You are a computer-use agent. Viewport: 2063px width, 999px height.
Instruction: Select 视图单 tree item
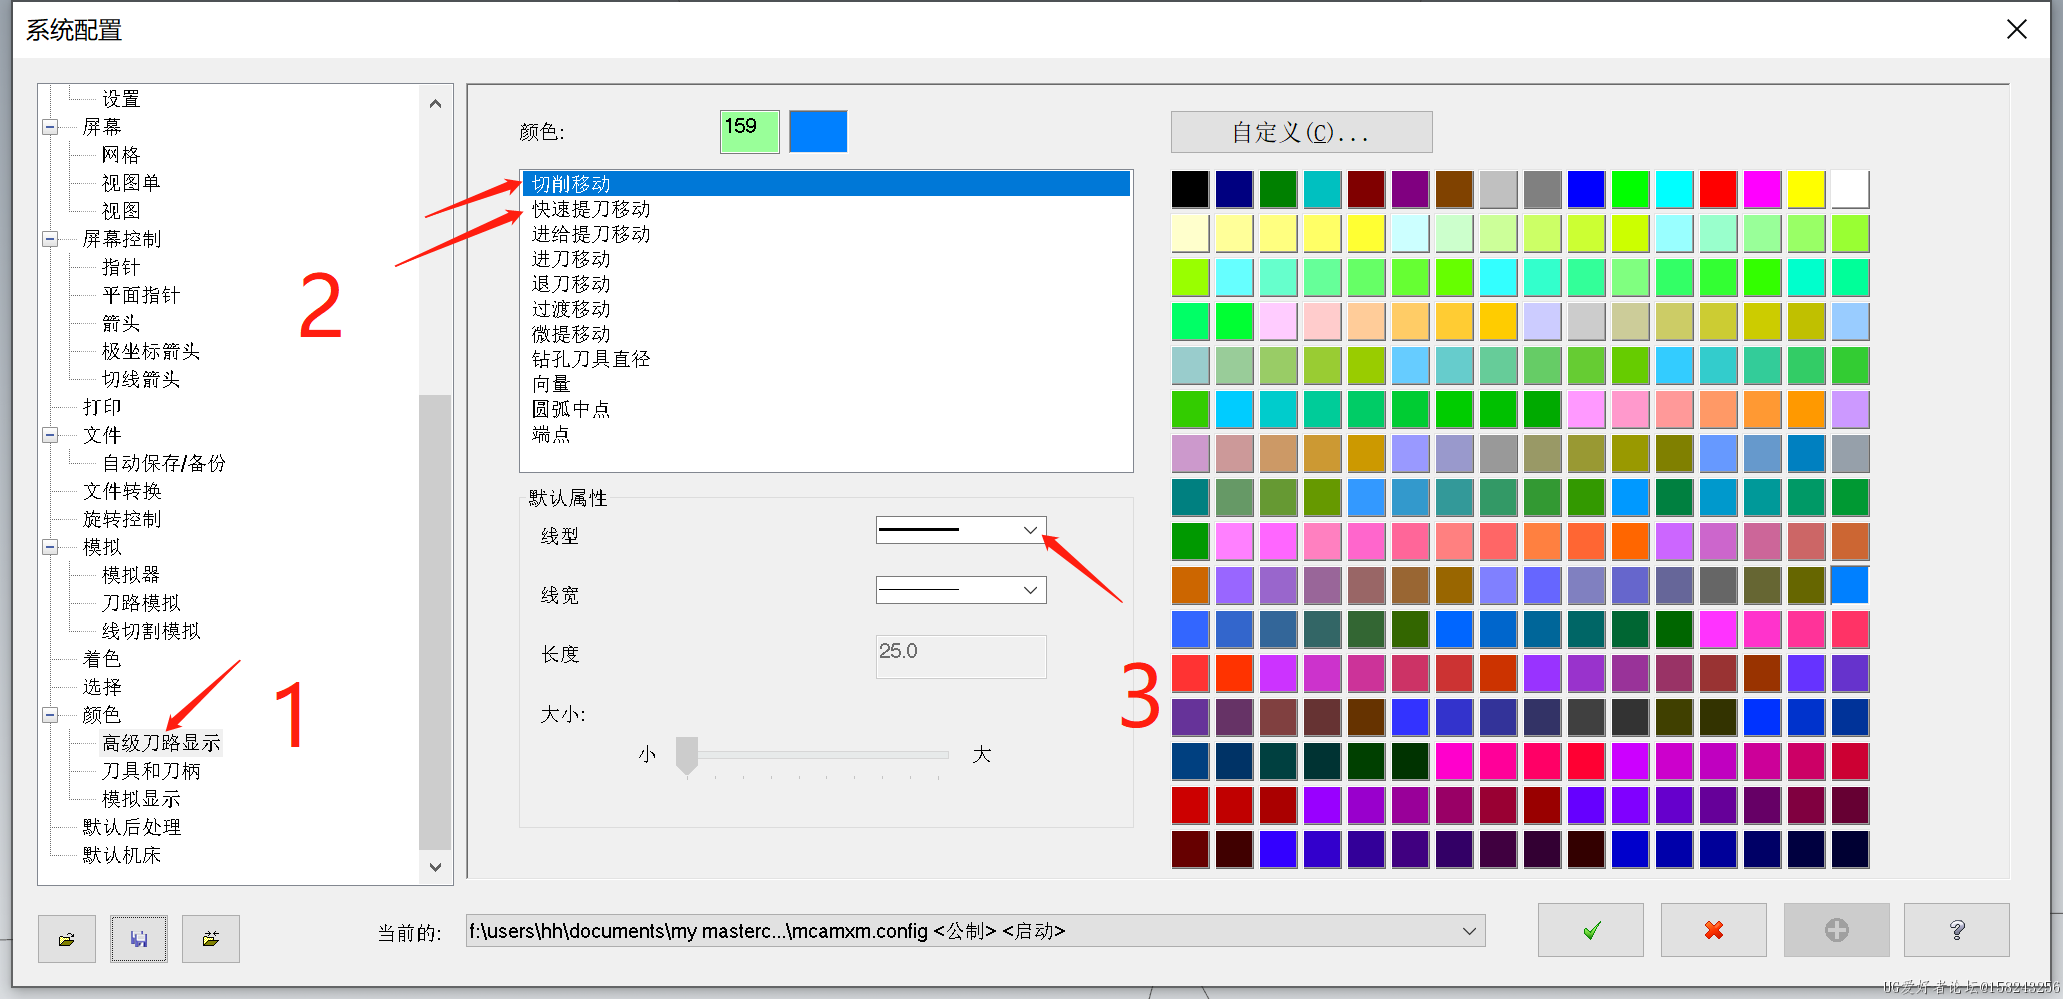tap(131, 183)
